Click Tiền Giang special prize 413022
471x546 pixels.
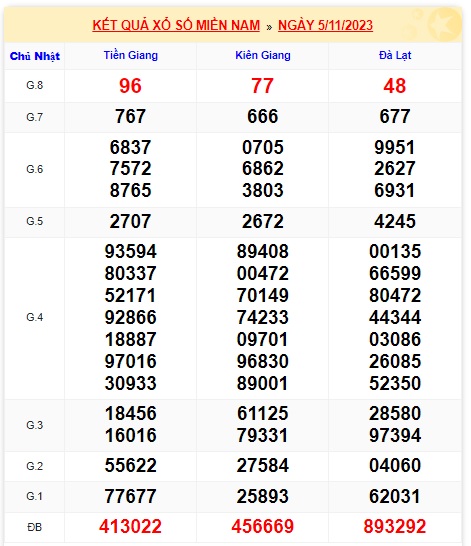click(130, 526)
